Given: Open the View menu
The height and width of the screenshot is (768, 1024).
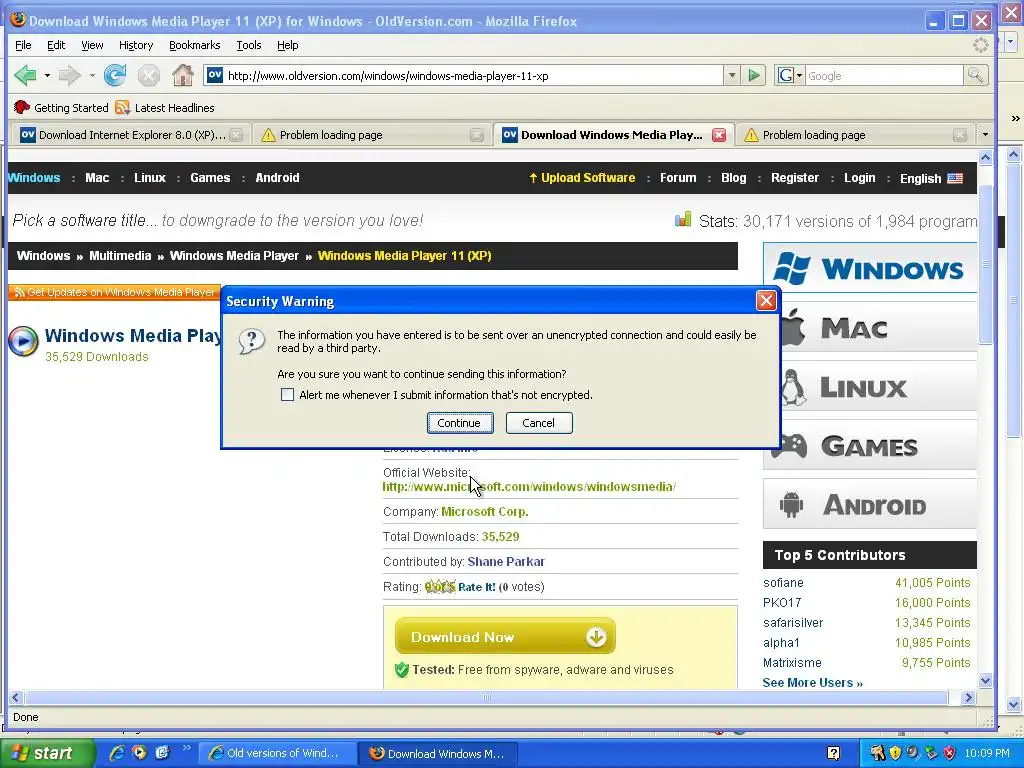Looking at the screenshot, I should point(92,45).
